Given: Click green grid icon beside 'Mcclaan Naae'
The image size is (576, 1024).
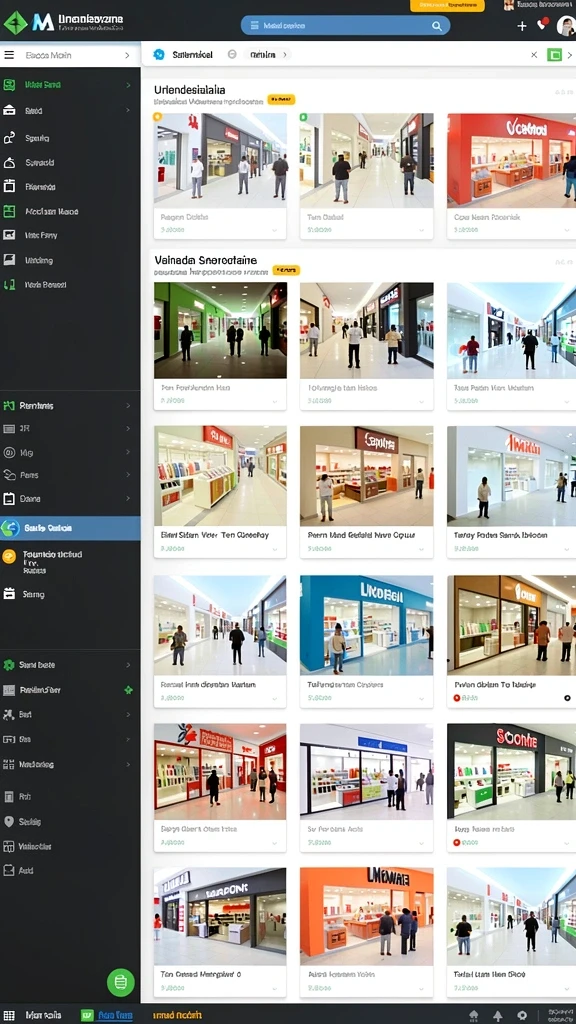Looking at the screenshot, I should pyautogui.click(x=9, y=211).
